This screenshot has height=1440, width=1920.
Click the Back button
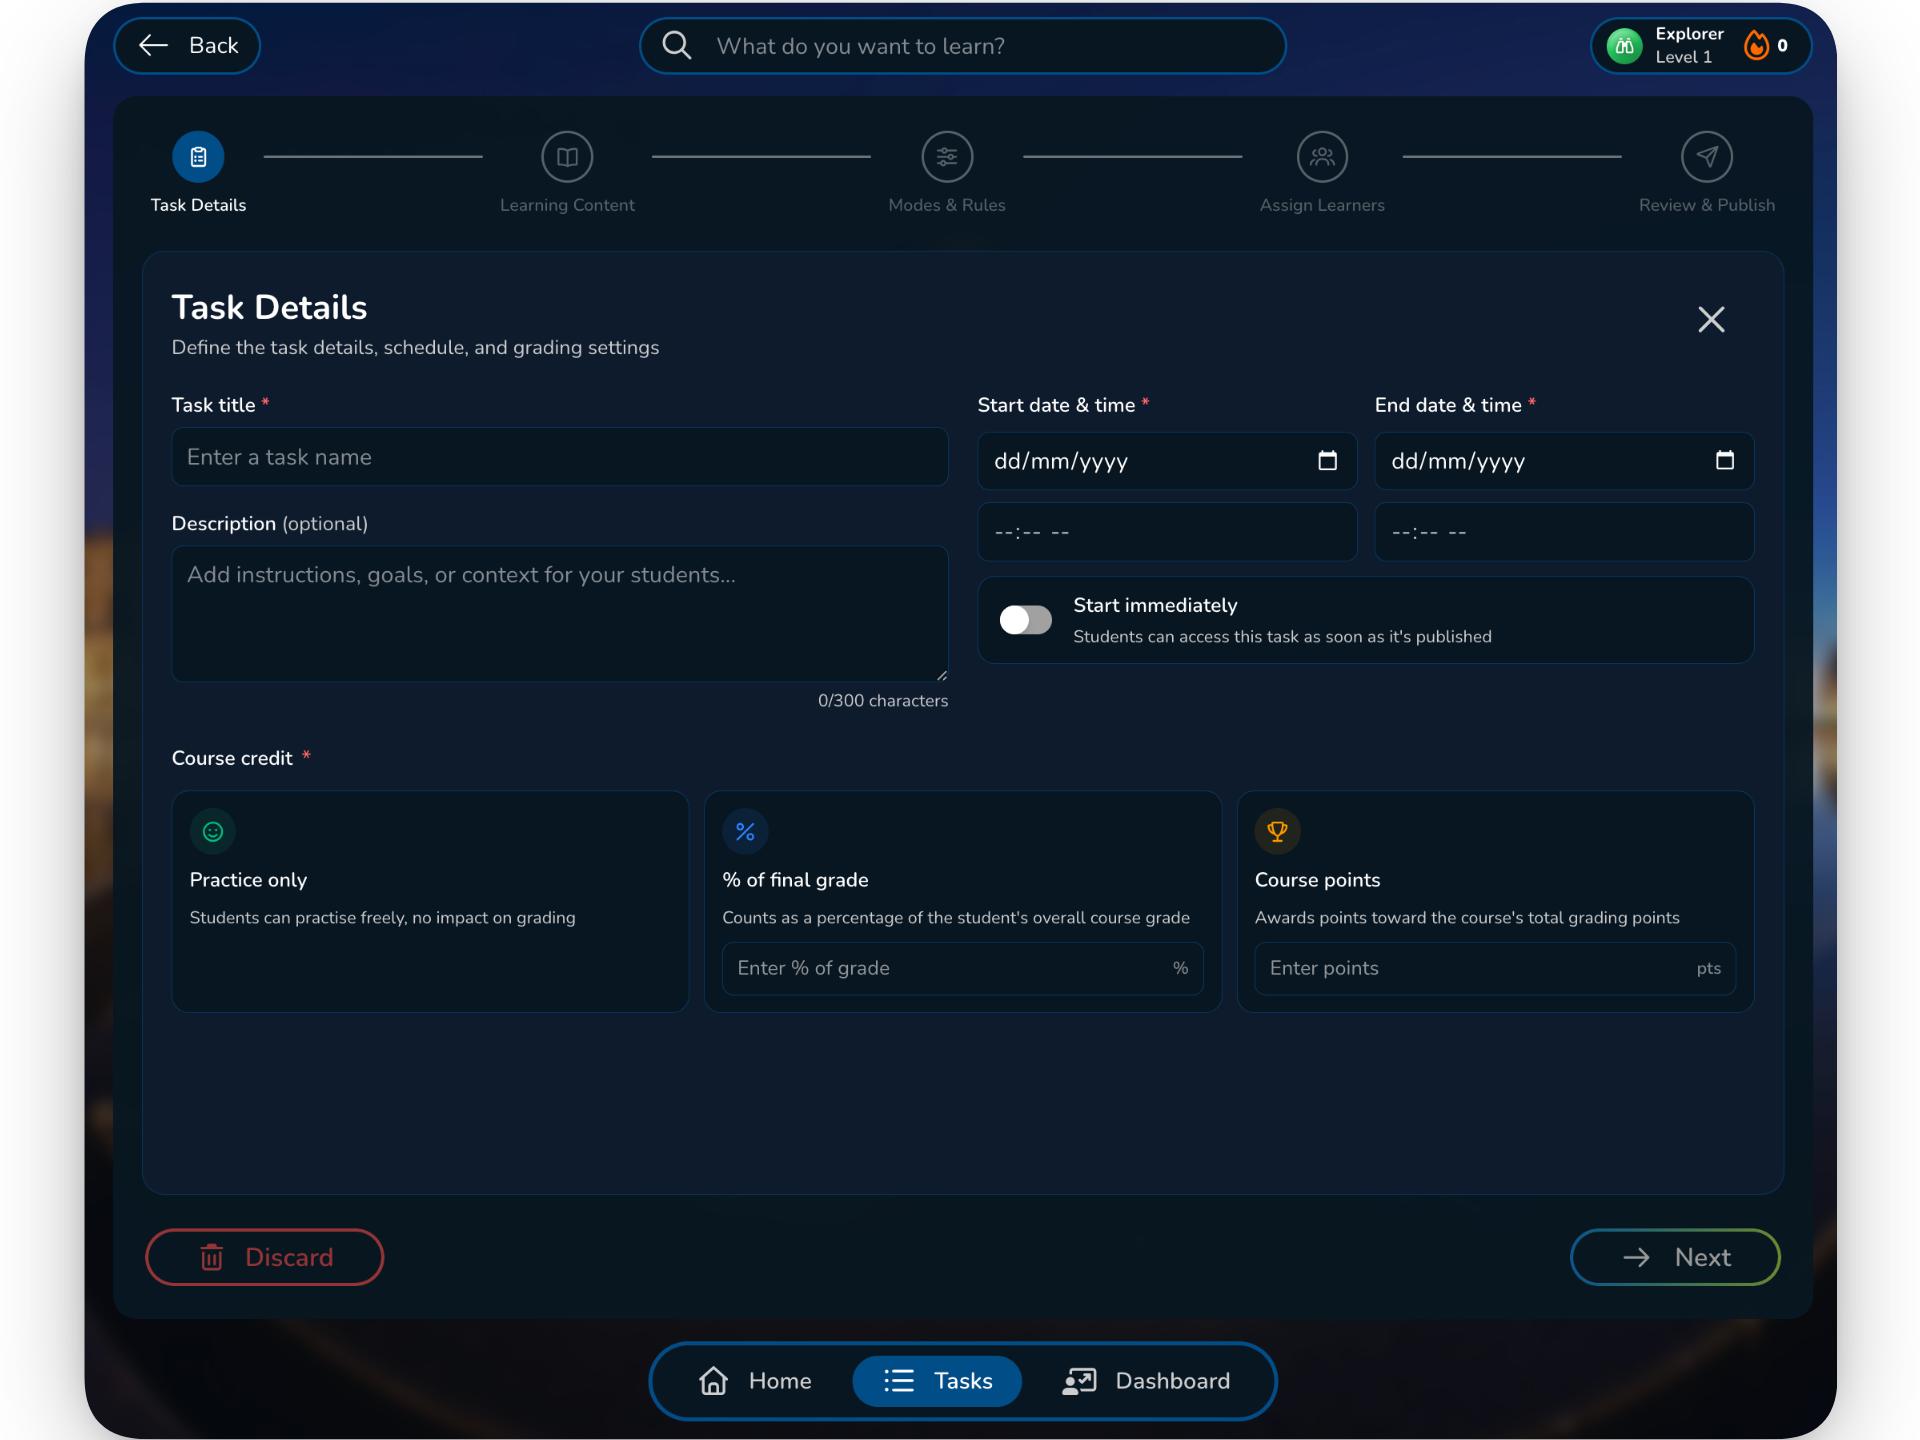pyautogui.click(x=187, y=46)
